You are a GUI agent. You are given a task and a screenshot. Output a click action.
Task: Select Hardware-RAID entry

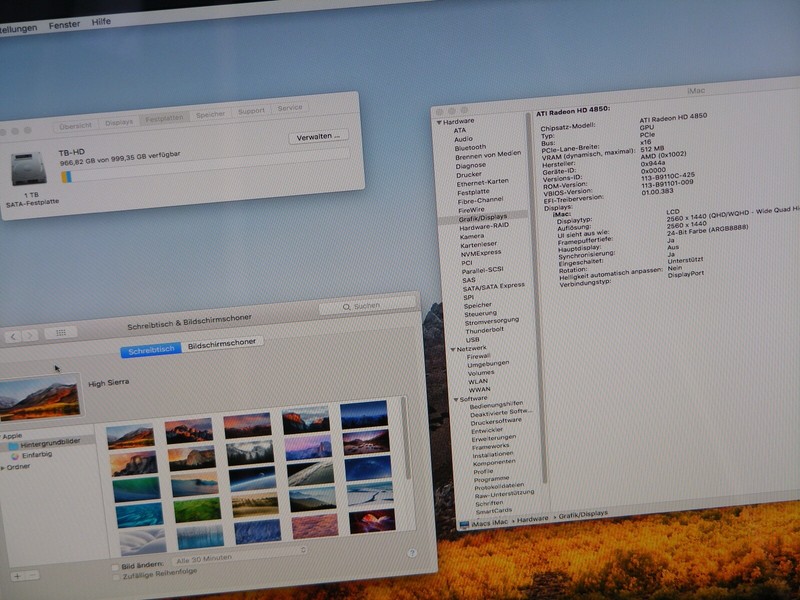coord(484,227)
